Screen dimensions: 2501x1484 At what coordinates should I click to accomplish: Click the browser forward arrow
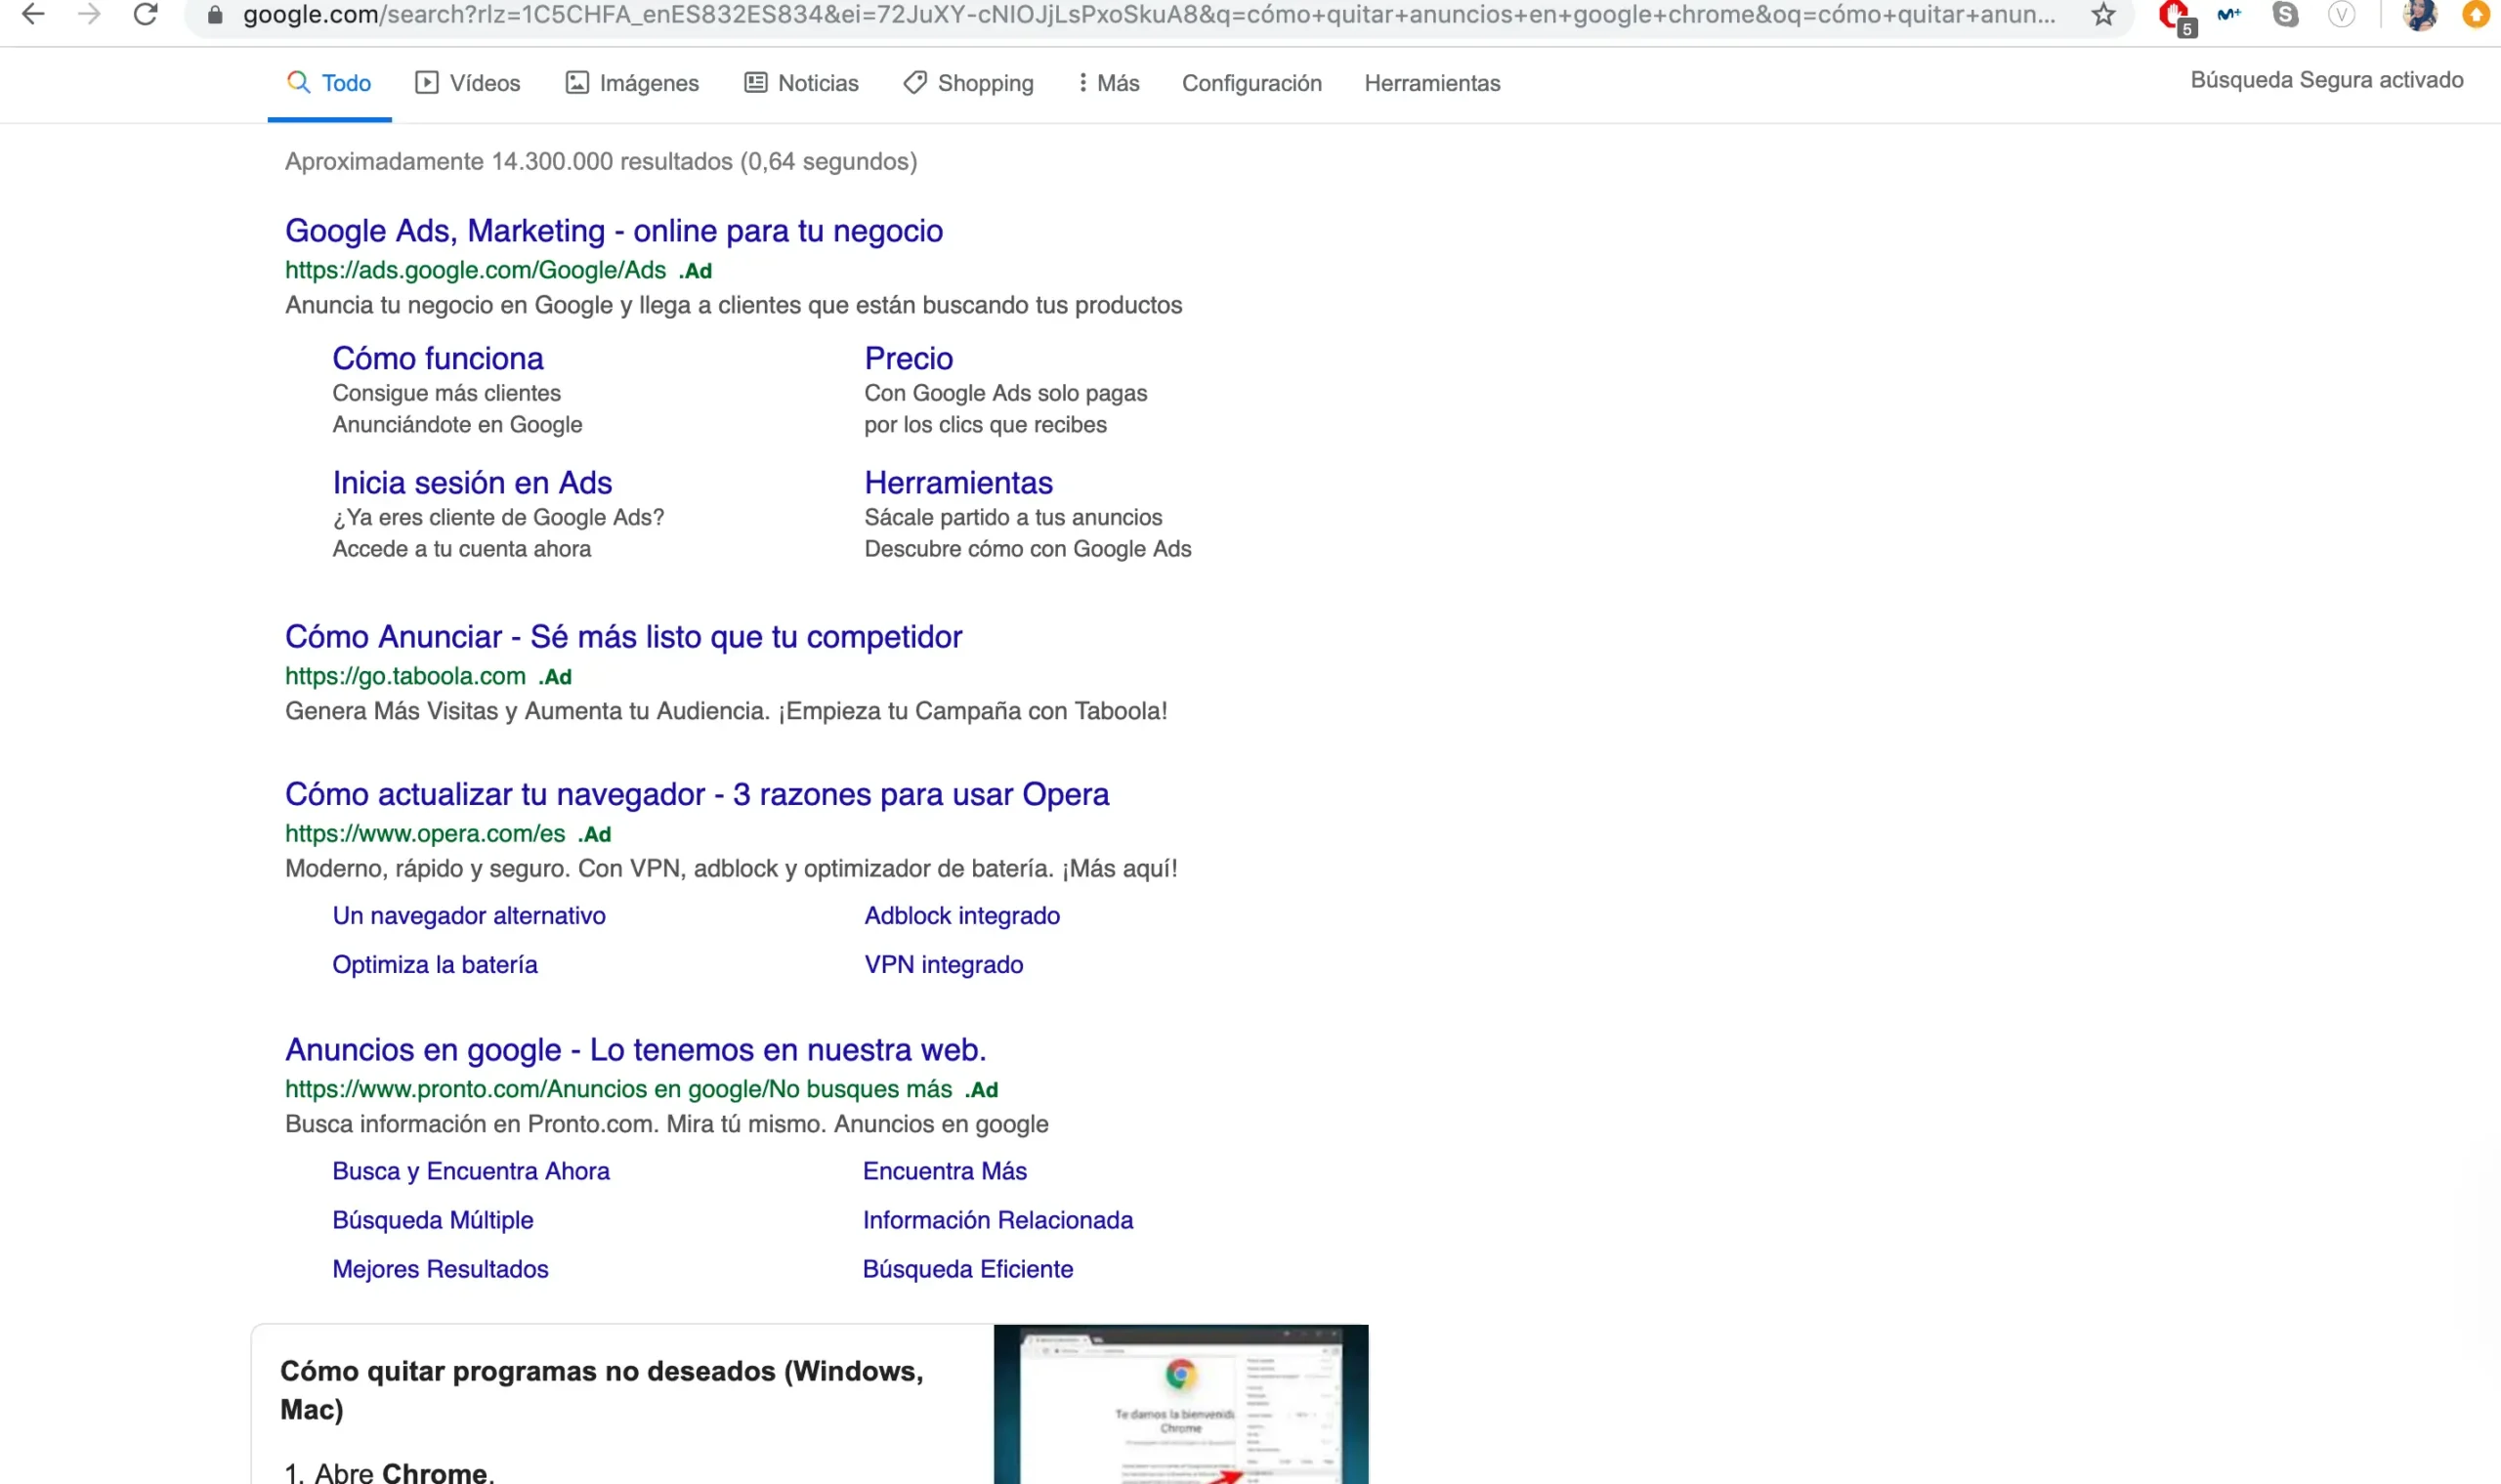(x=89, y=14)
